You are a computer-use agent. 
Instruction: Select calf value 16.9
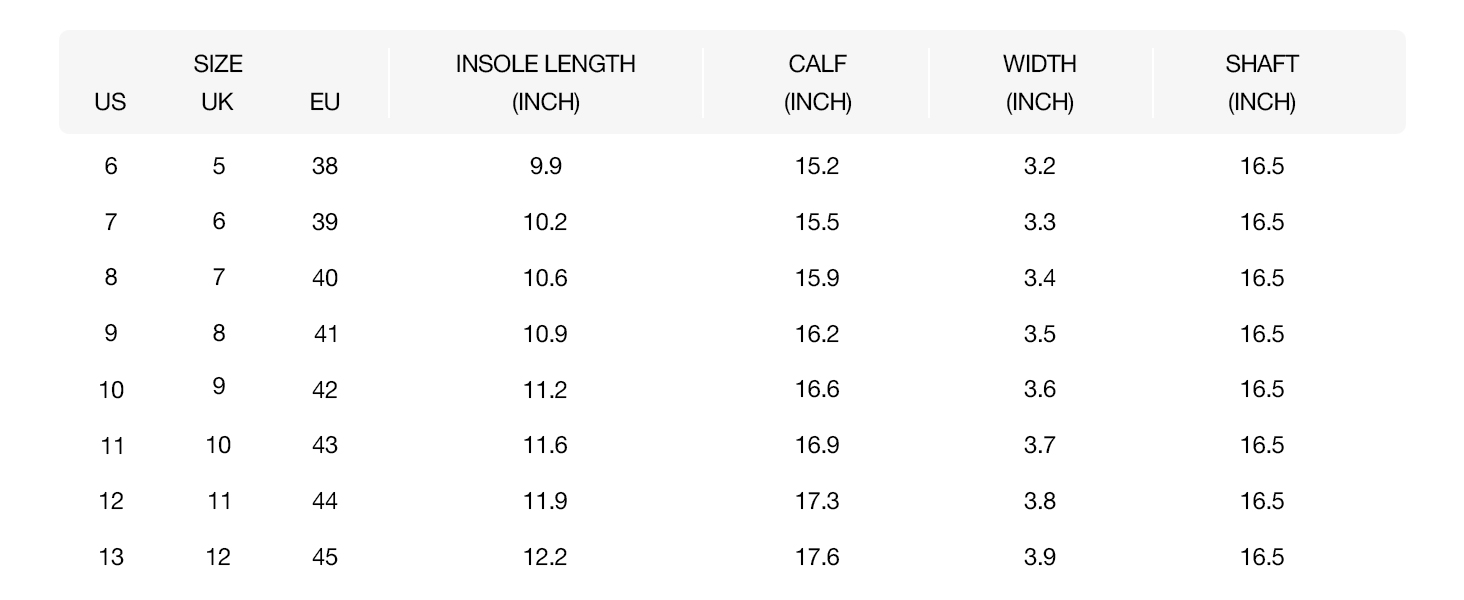(817, 445)
